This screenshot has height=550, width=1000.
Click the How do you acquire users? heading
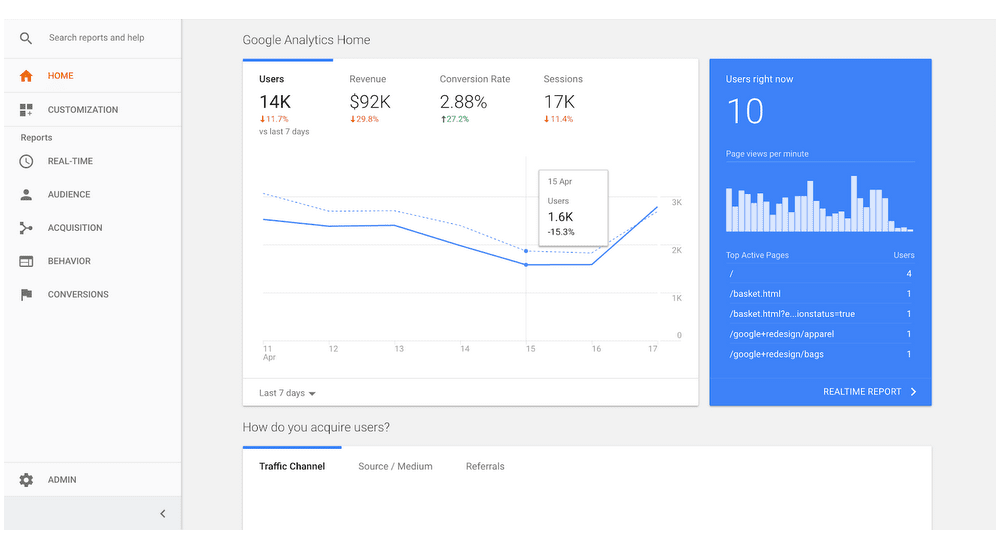(x=316, y=427)
